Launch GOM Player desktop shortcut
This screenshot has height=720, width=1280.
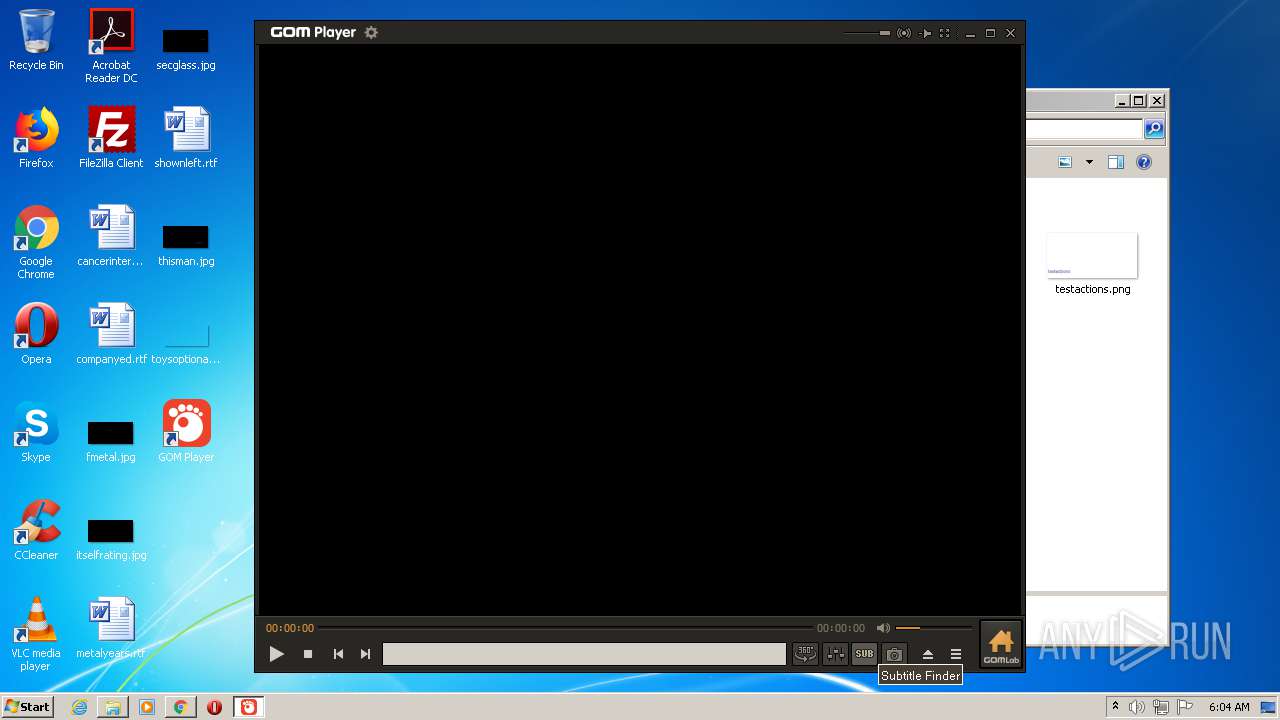186,433
